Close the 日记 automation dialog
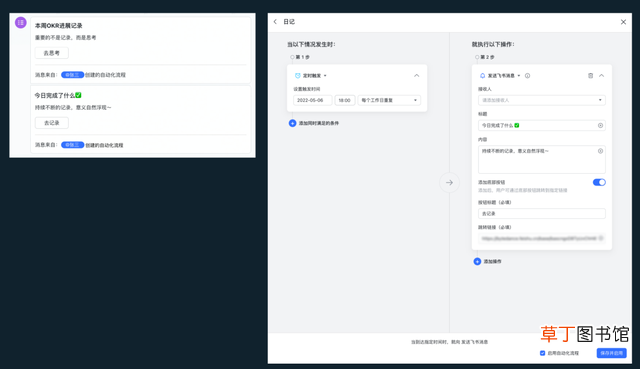This screenshot has height=369, width=640. click(x=623, y=22)
